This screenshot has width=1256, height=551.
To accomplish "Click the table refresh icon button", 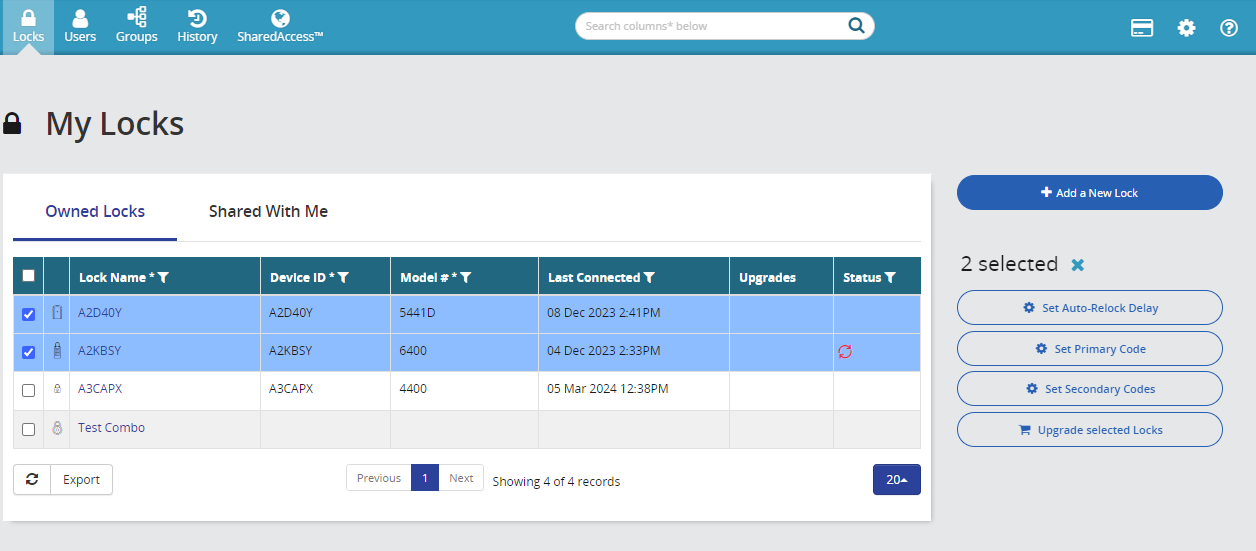I will click(x=32, y=479).
